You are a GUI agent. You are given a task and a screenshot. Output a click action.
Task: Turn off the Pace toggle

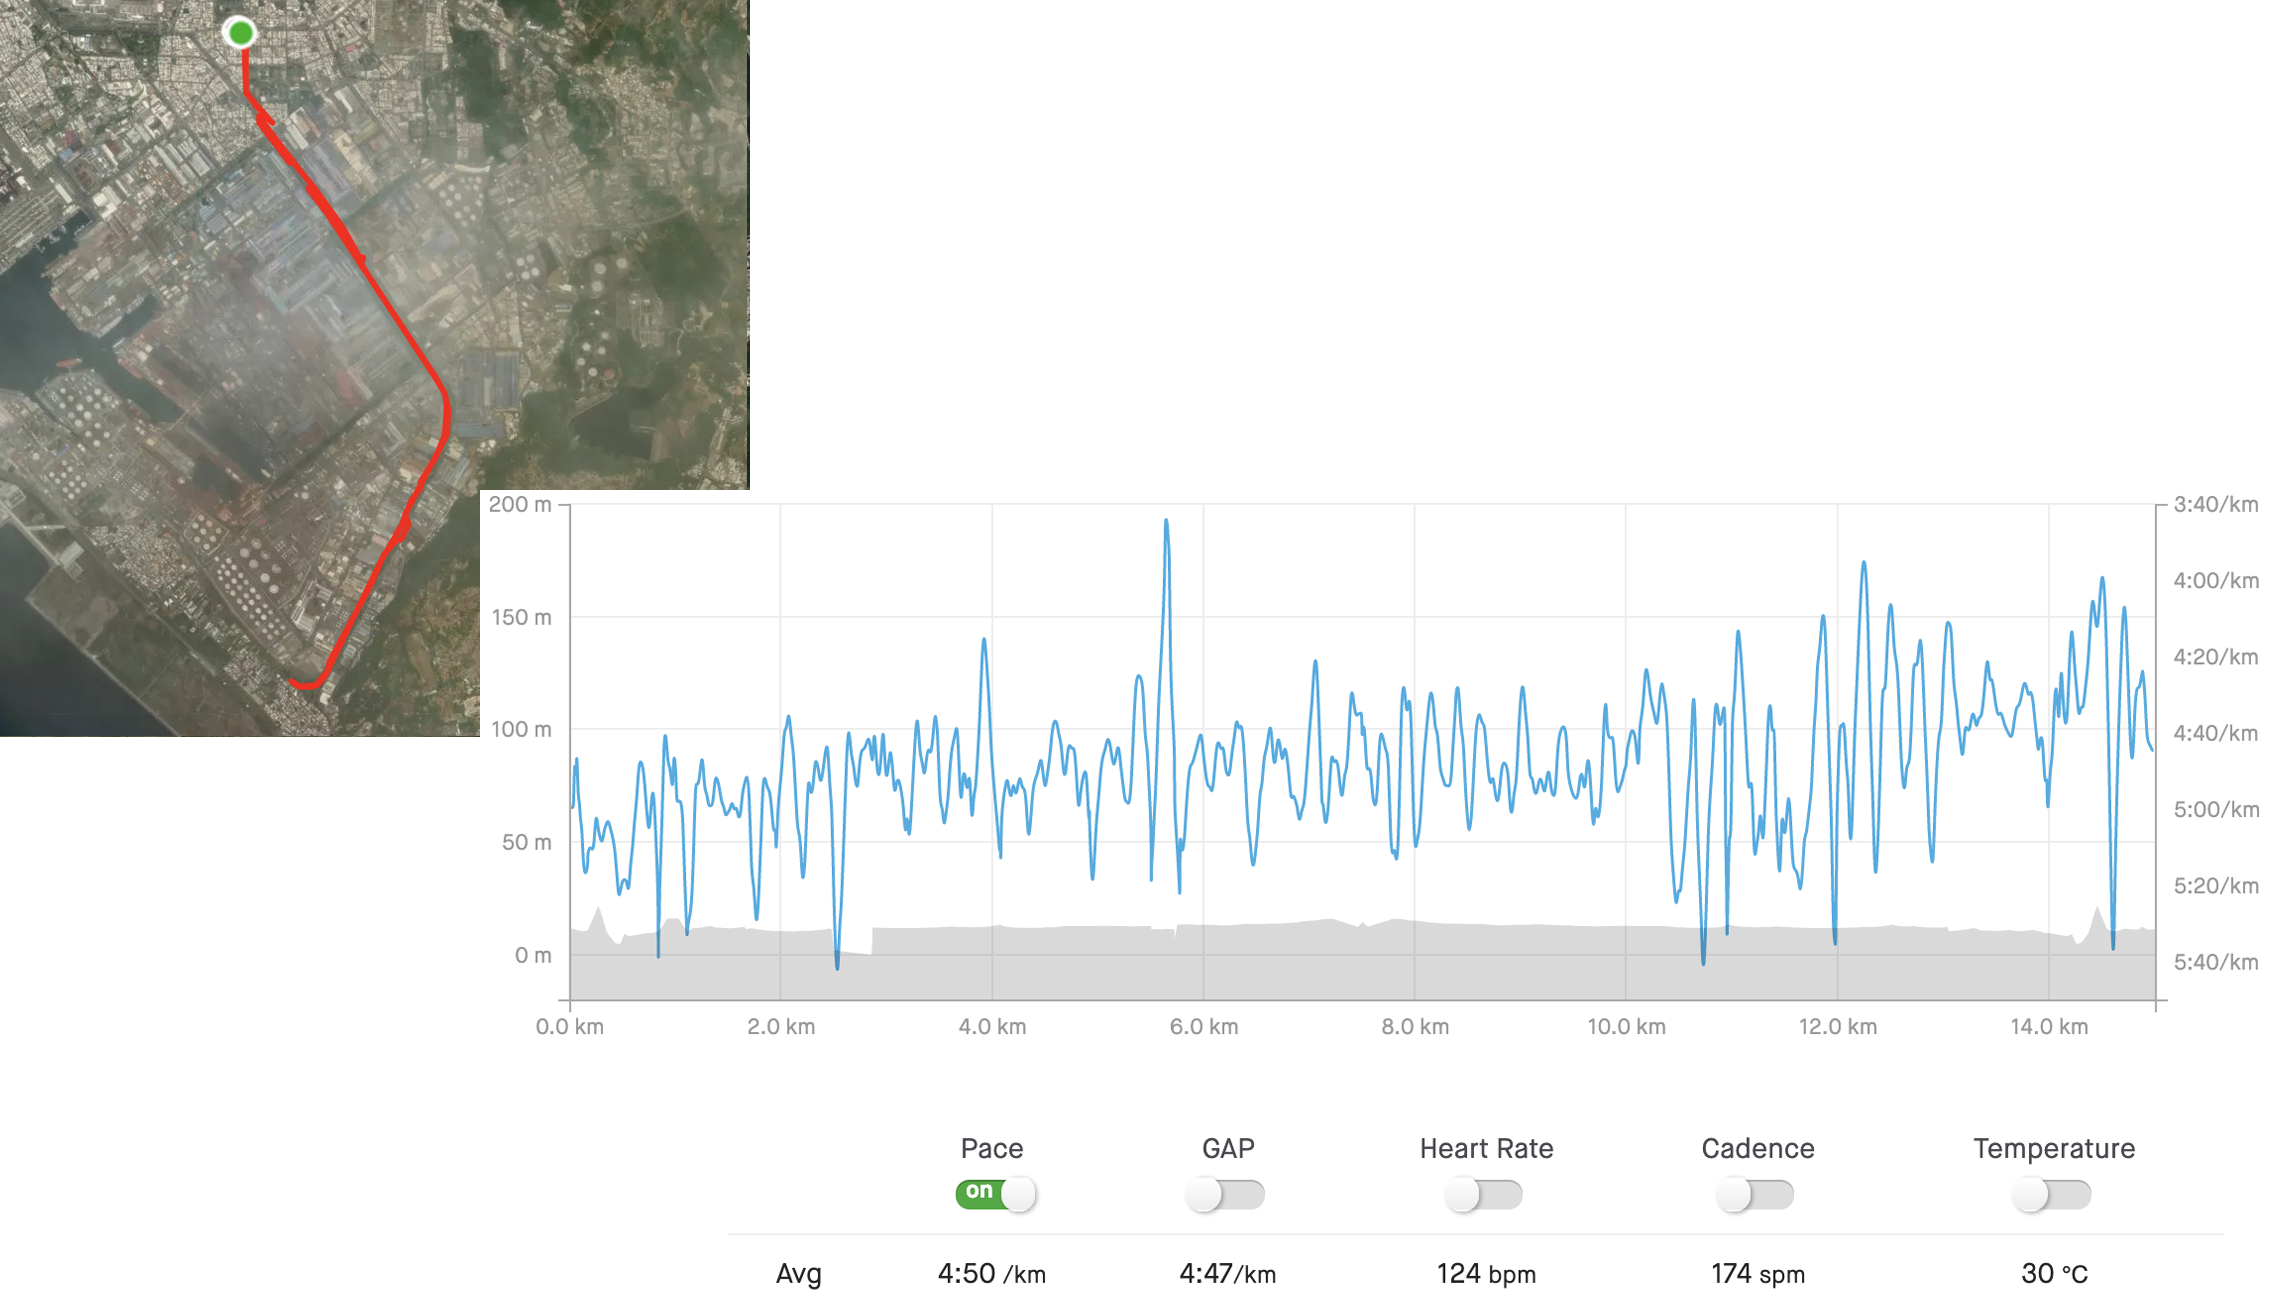pos(995,1193)
